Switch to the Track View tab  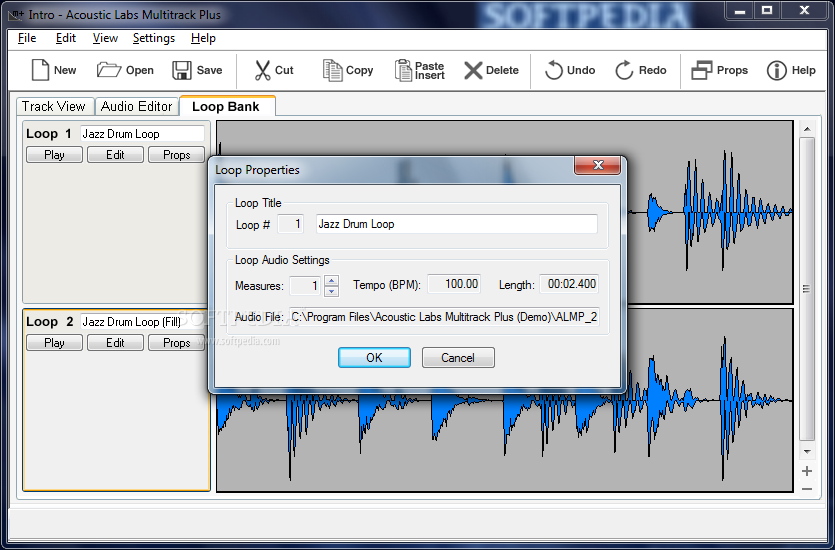[54, 106]
